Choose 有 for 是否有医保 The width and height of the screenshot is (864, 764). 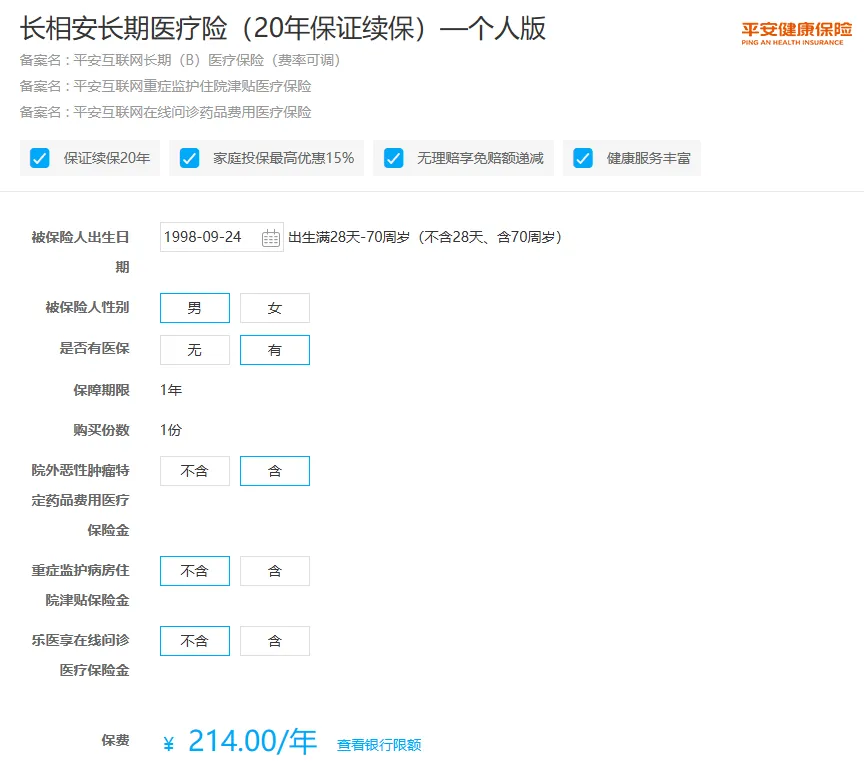[274, 350]
